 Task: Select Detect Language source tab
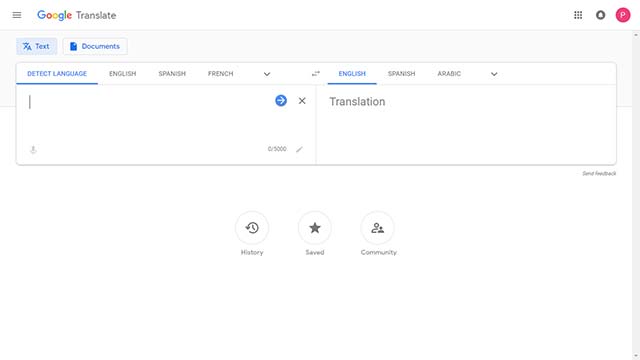click(57, 74)
